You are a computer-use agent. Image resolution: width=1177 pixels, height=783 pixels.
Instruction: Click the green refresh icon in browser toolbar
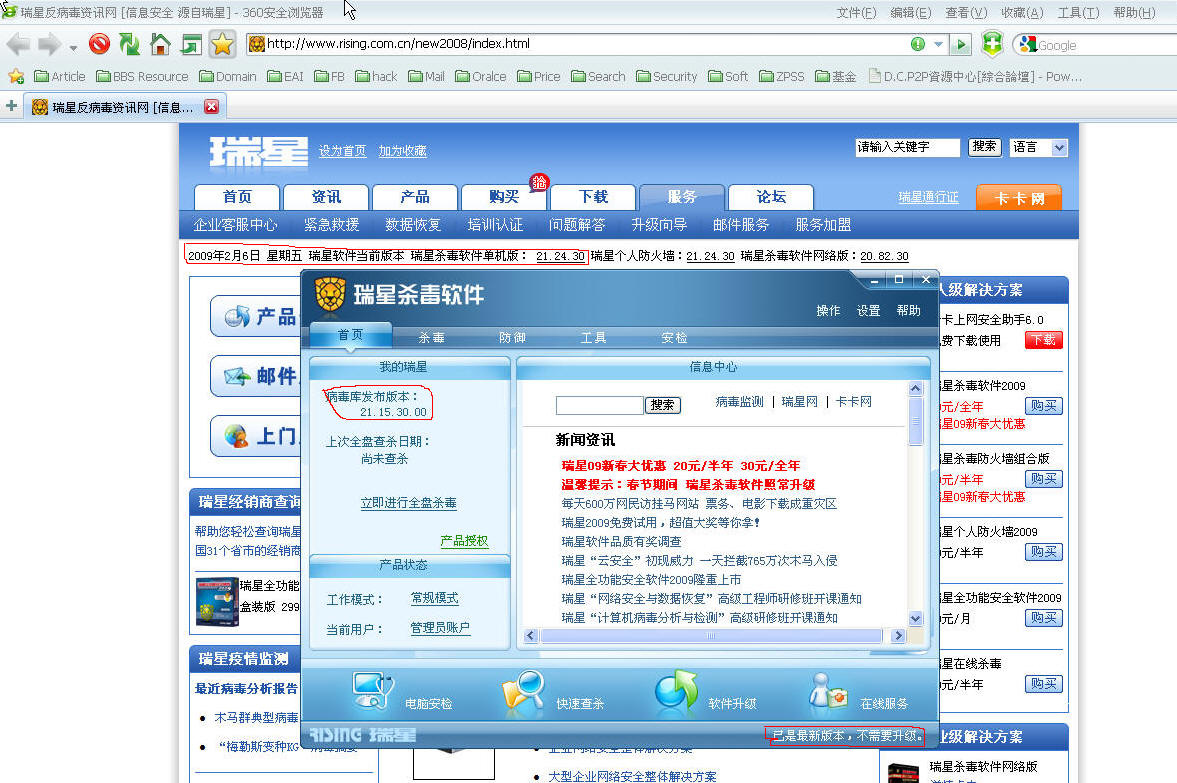[129, 44]
